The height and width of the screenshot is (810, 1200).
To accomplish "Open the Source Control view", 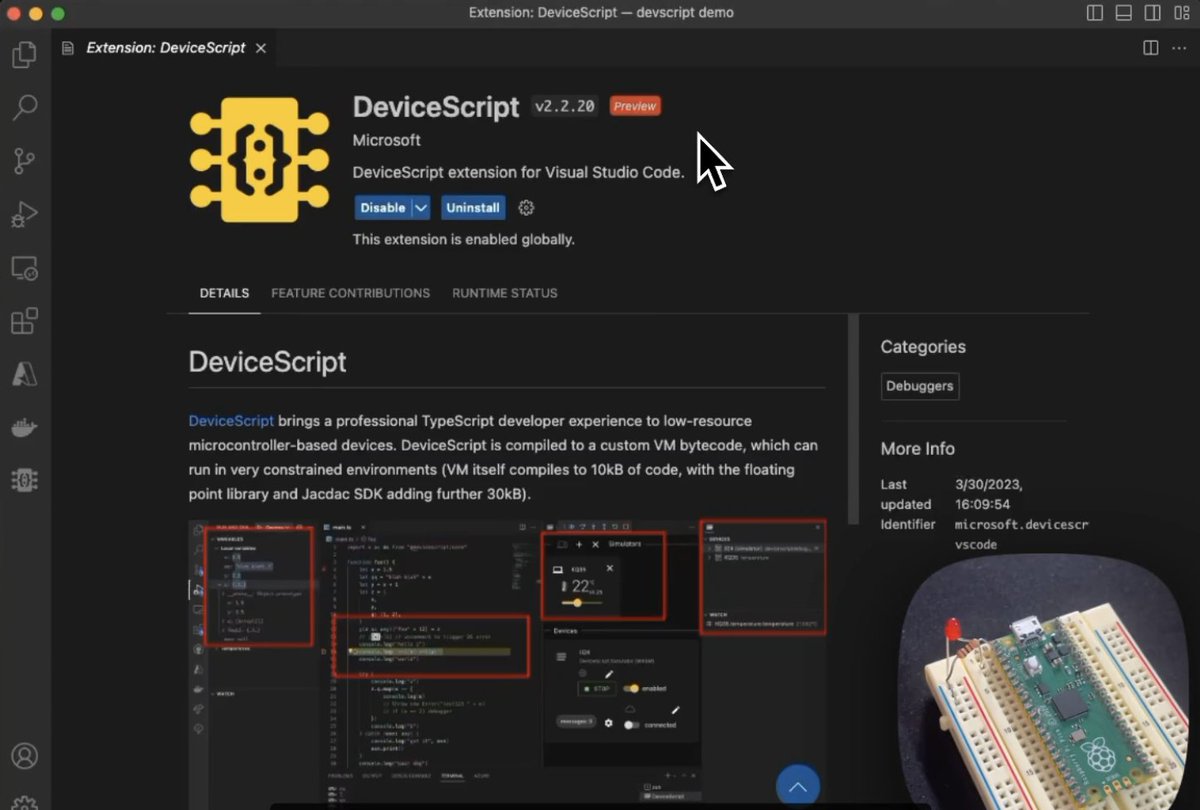I will [x=24, y=161].
